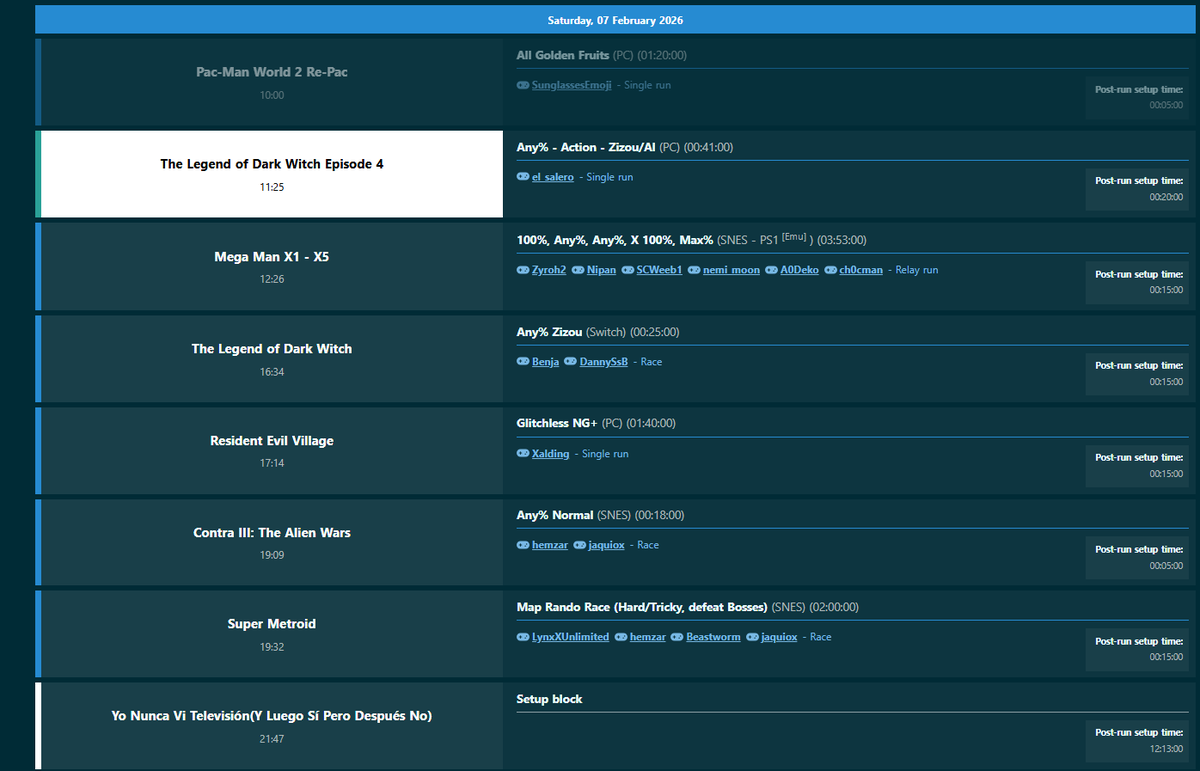Image resolution: width=1200 pixels, height=771 pixels.
Task: Follow the nemi_moon runner link
Action: [x=731, y=270]
